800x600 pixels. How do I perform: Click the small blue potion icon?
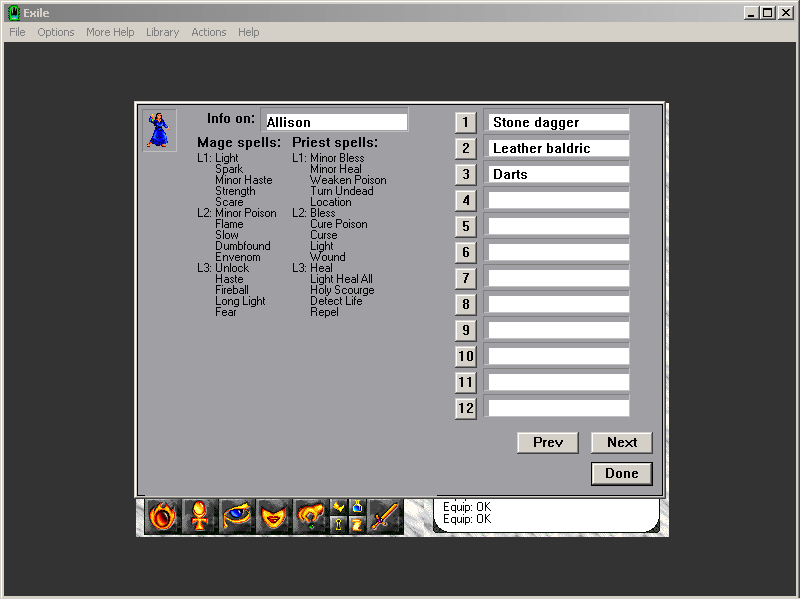[357, 507]
